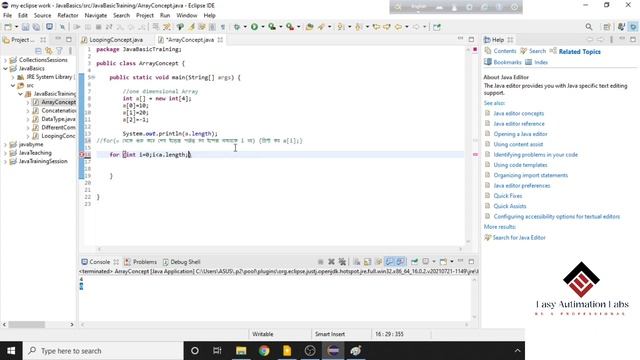The image size is (640, 360).
Task: Click the taskbar search box
Action: click(x=103, y=351)
